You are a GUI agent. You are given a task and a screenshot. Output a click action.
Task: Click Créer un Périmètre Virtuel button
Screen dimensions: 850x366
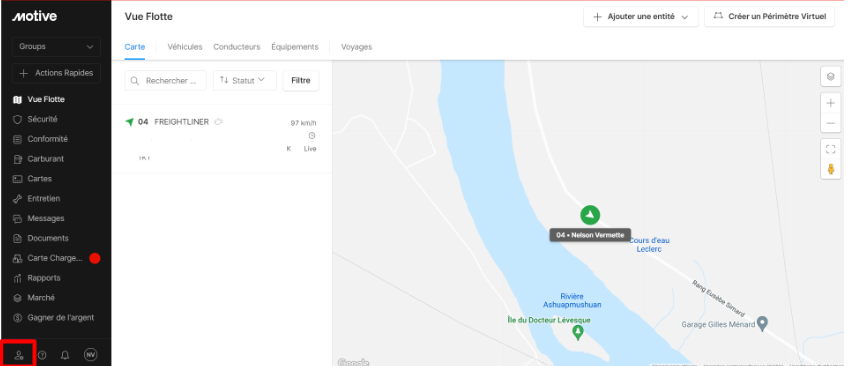coord(770,17)
